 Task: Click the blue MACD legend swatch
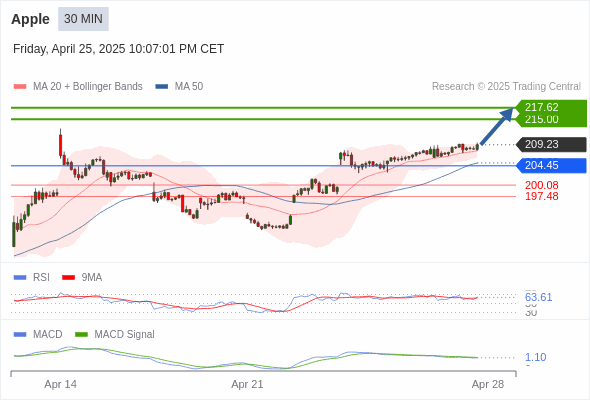pos(20,334)
